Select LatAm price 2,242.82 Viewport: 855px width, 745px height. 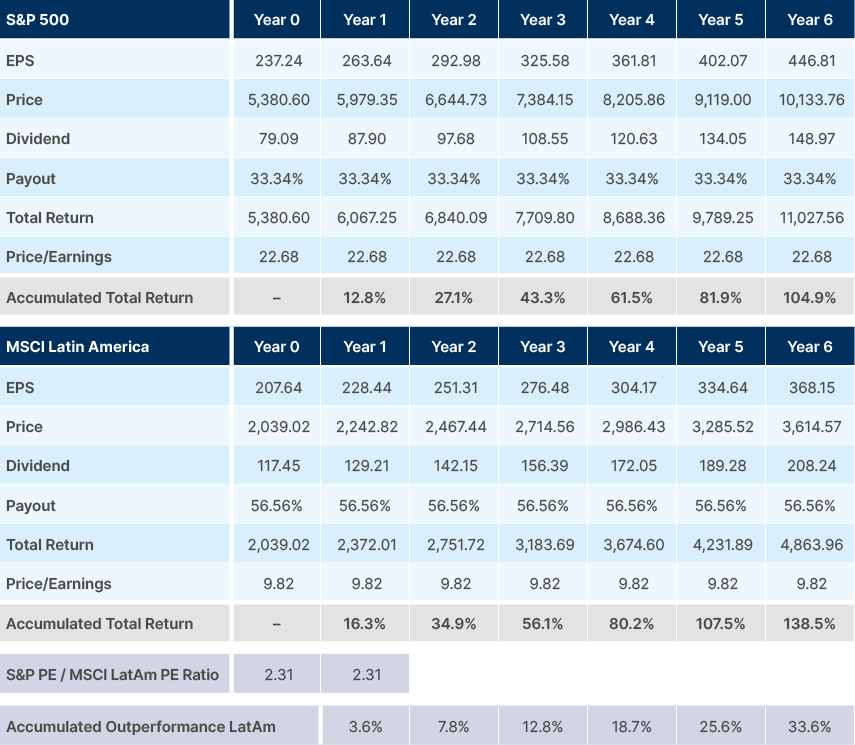click(367, 426)
